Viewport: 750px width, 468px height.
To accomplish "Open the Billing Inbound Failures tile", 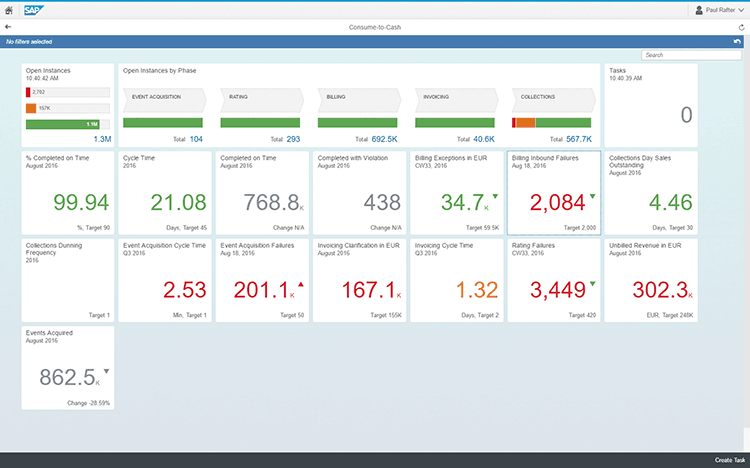I will click(553, 192).
